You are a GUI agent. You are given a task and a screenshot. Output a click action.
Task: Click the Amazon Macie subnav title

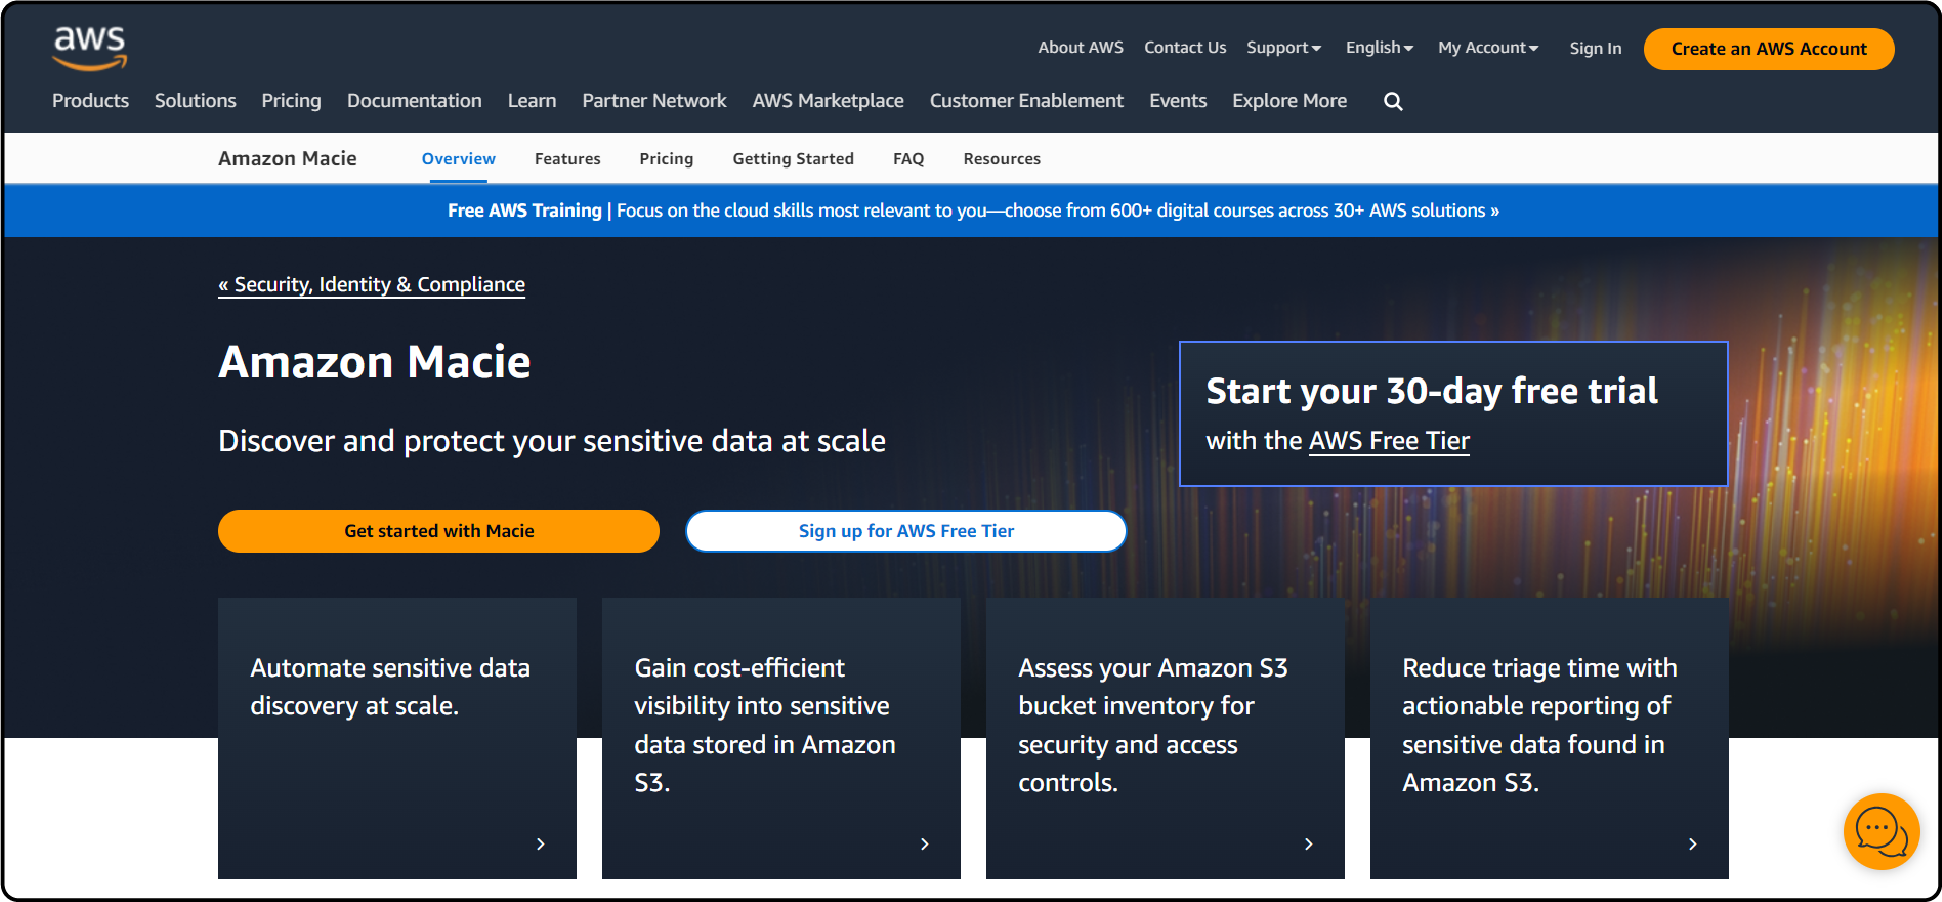click(x=287, y=159)
